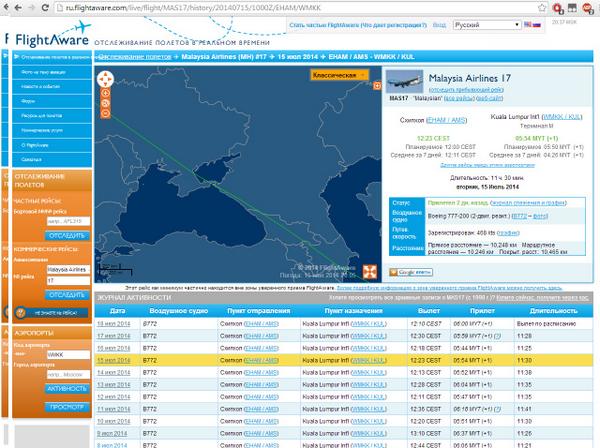Screen dimensions: 600x448
Task: Click the ПРОСМОТР button
Action: [67, 407]
